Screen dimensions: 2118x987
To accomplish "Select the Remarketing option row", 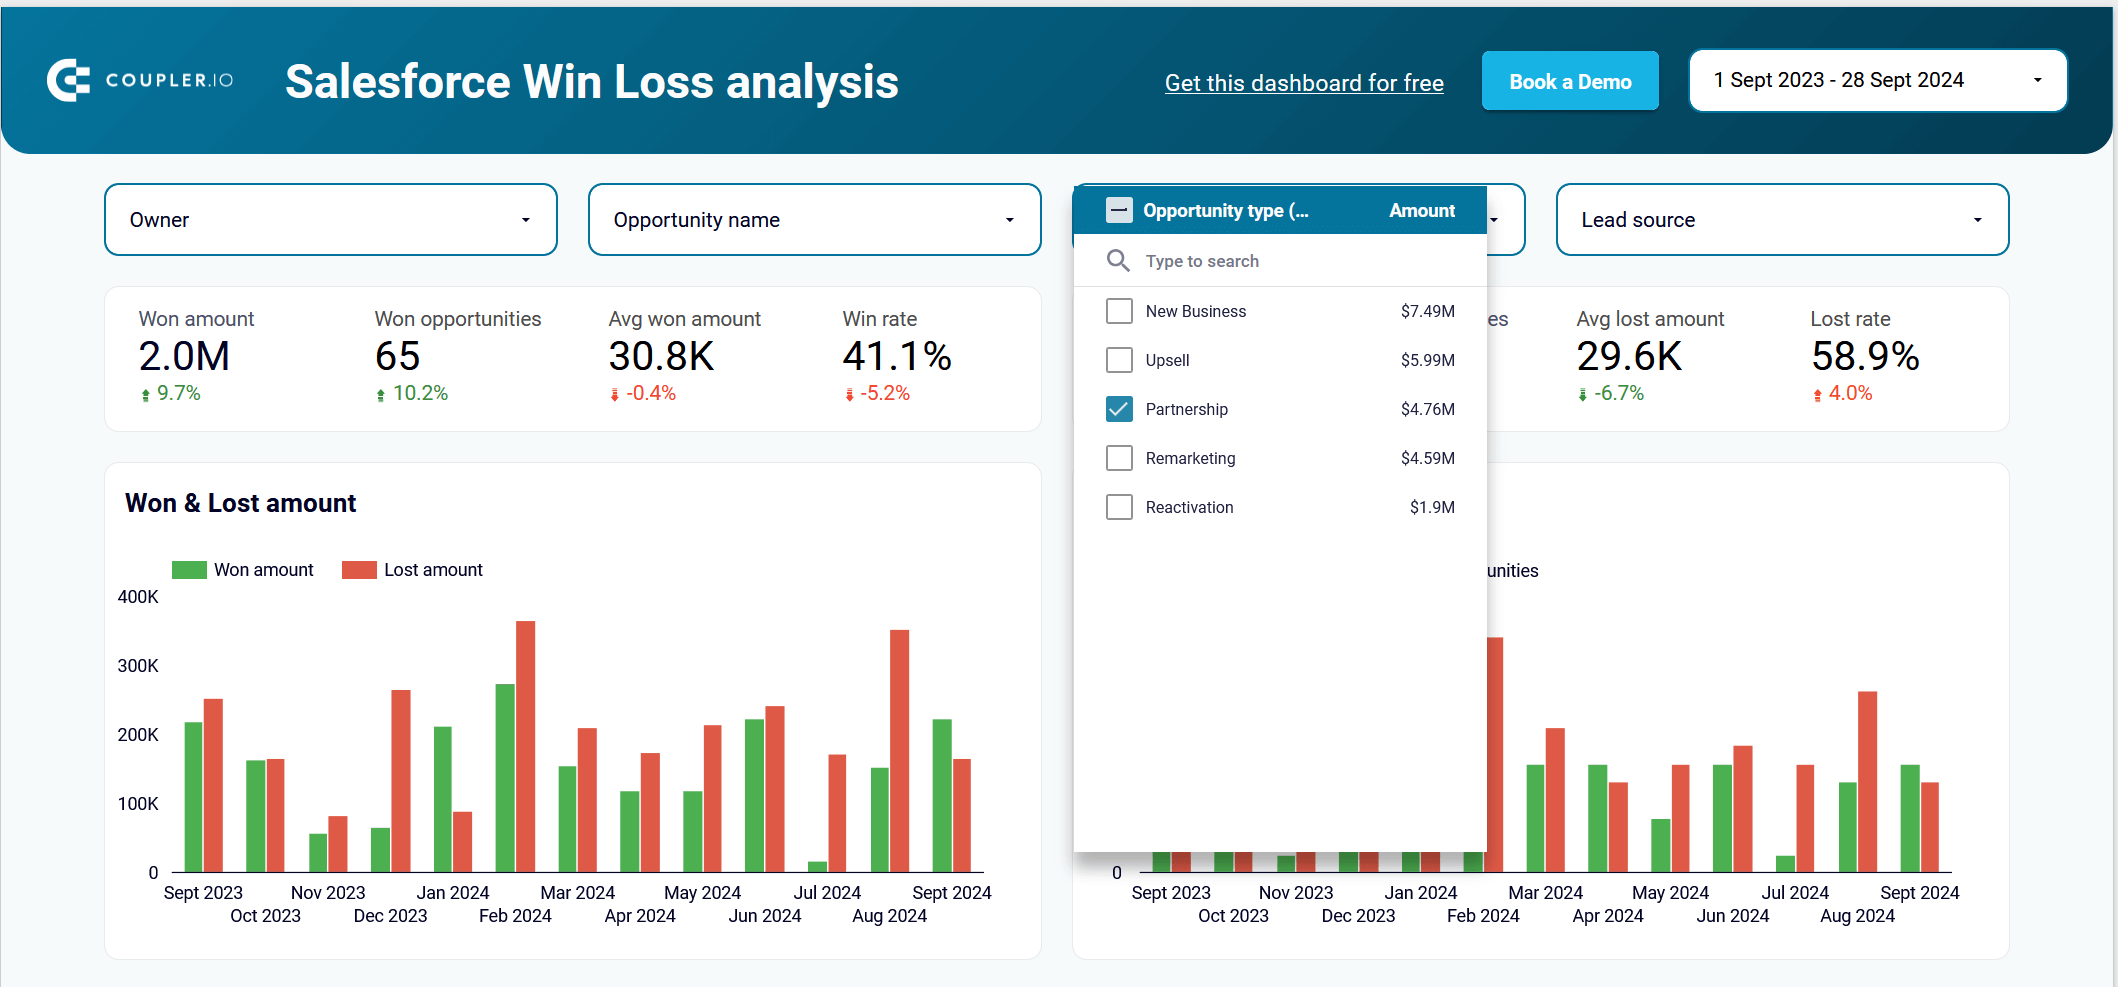I will coord(1280,458).
